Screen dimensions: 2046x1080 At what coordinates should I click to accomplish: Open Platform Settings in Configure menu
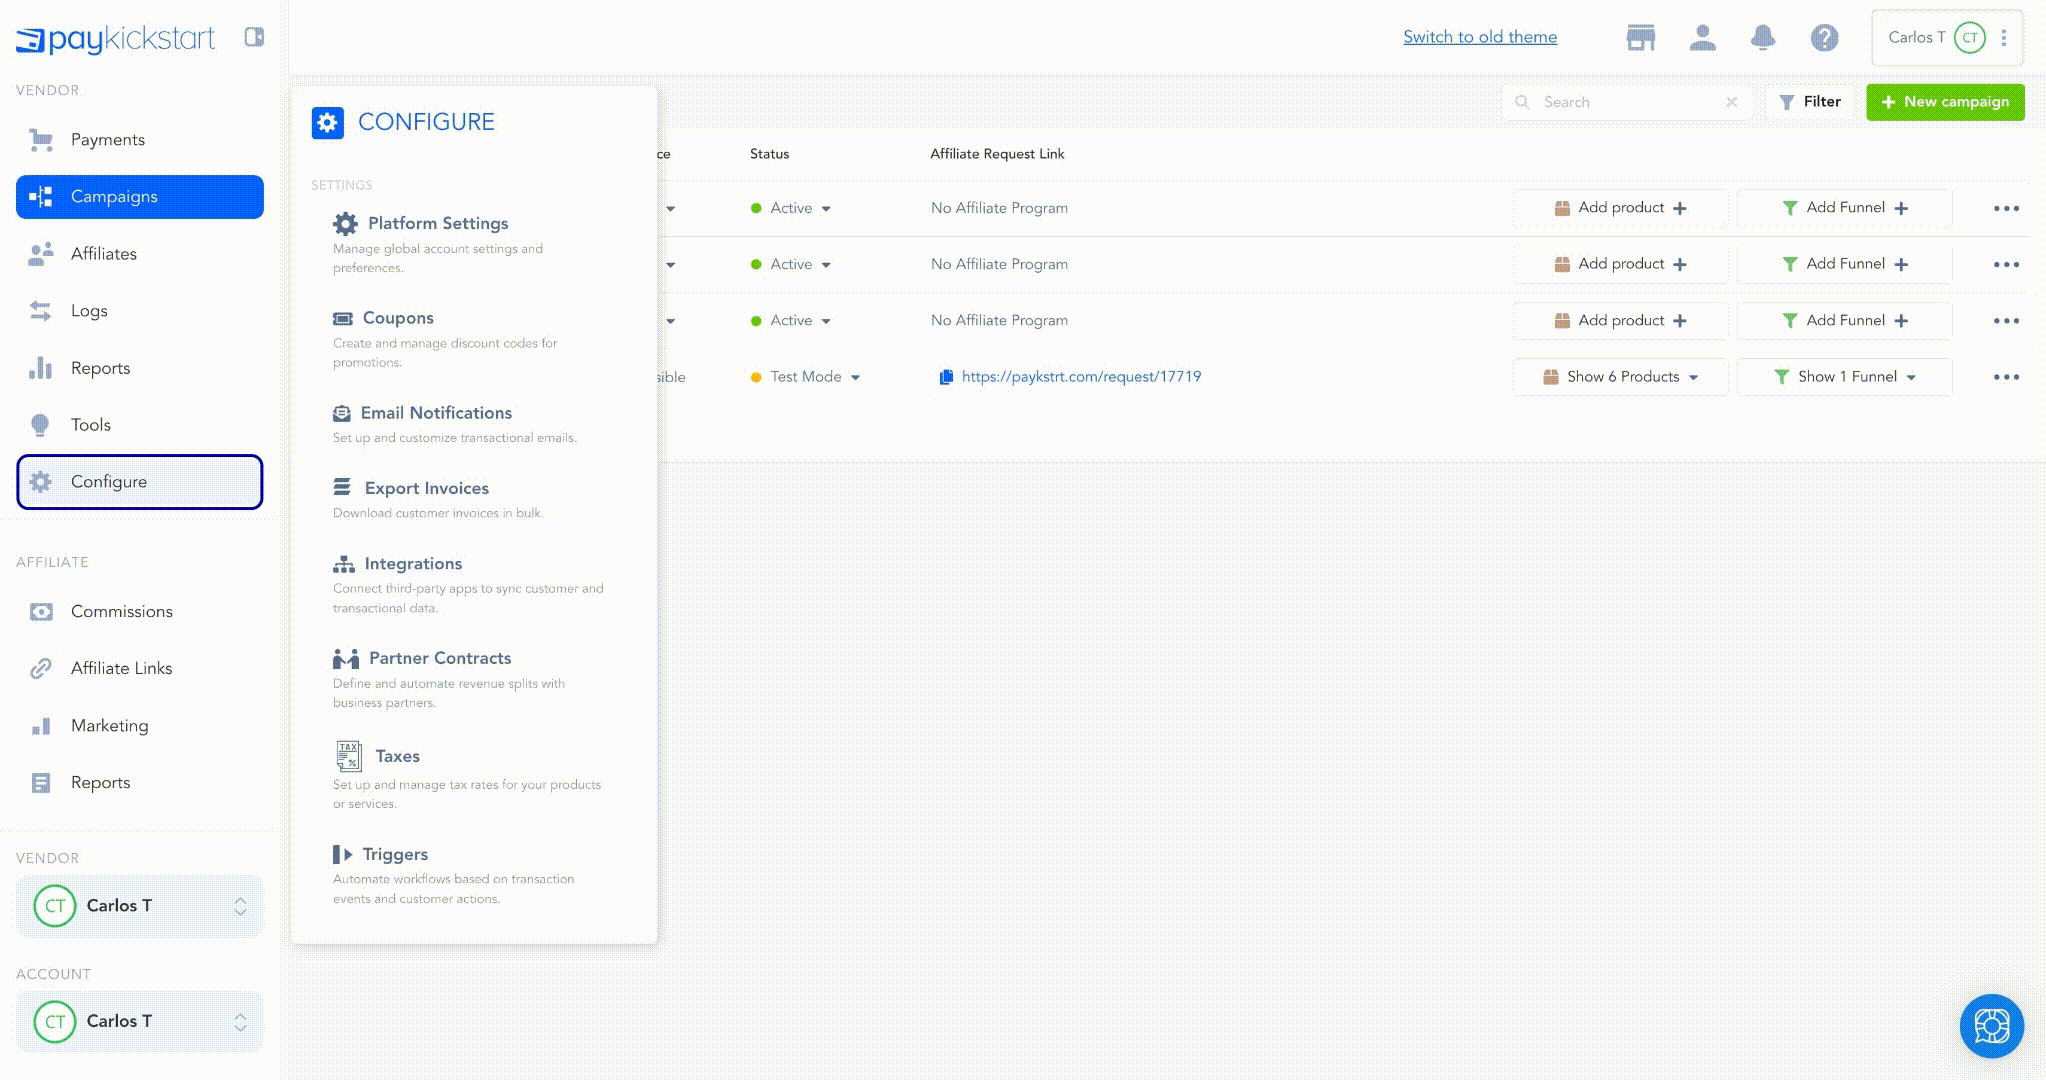[437, 223]
